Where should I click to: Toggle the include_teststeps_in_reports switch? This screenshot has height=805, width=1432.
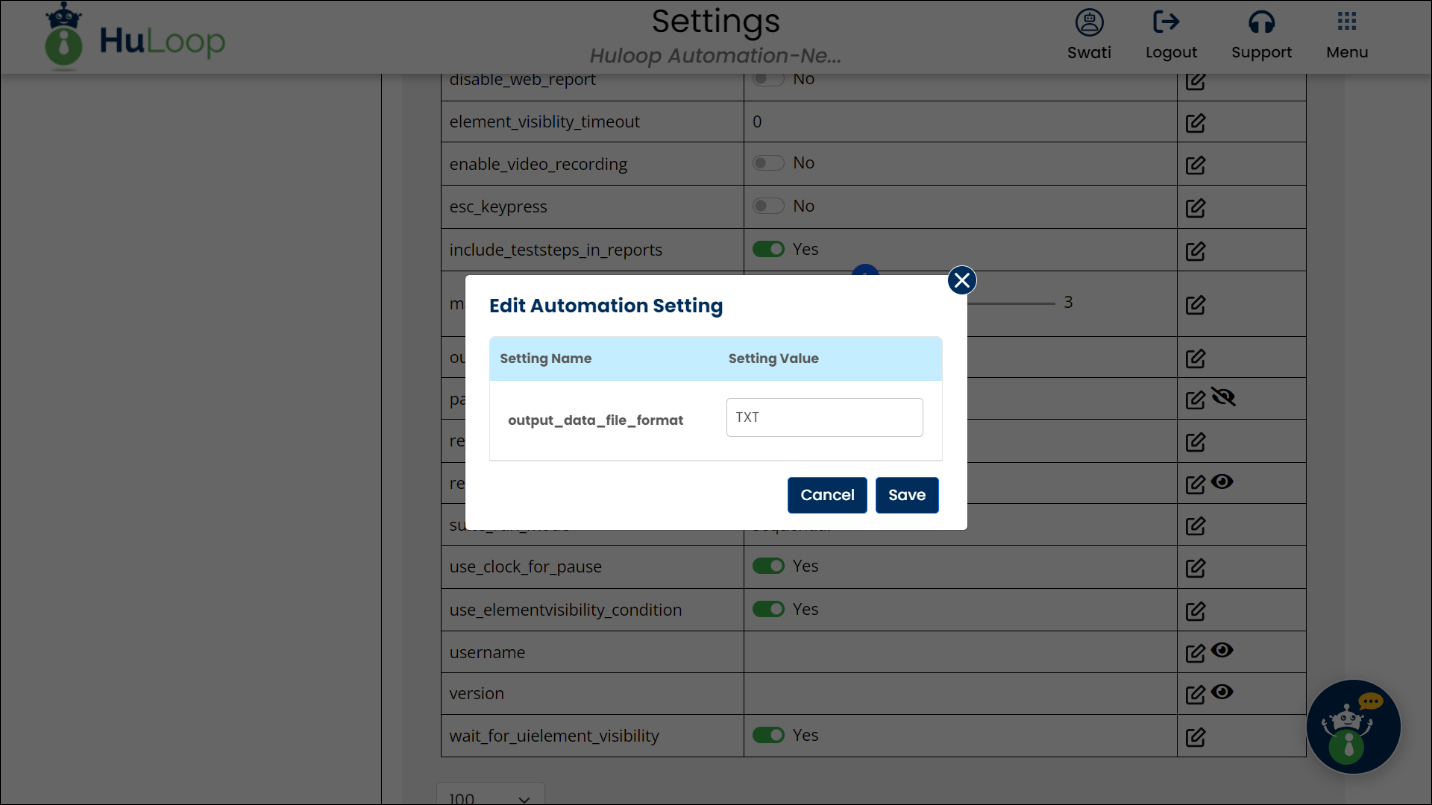[769, 249]
